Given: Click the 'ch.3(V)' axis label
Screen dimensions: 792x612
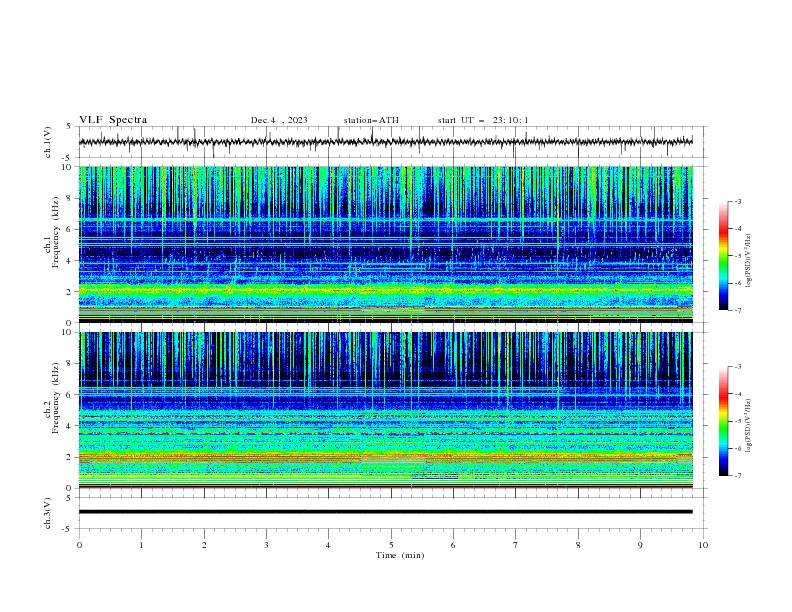Looking at the screenshot, I should (48, 514).
